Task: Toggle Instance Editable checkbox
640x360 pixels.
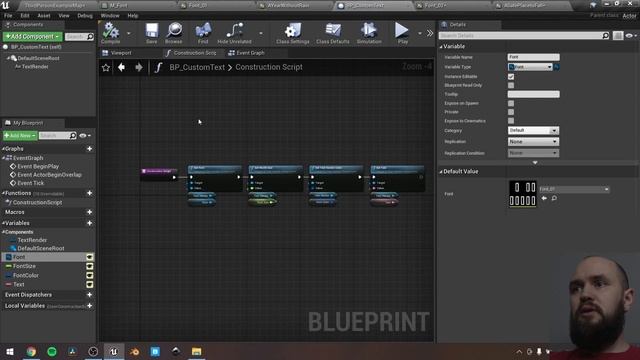Action: pyautogui.click(x=511, y=77)
